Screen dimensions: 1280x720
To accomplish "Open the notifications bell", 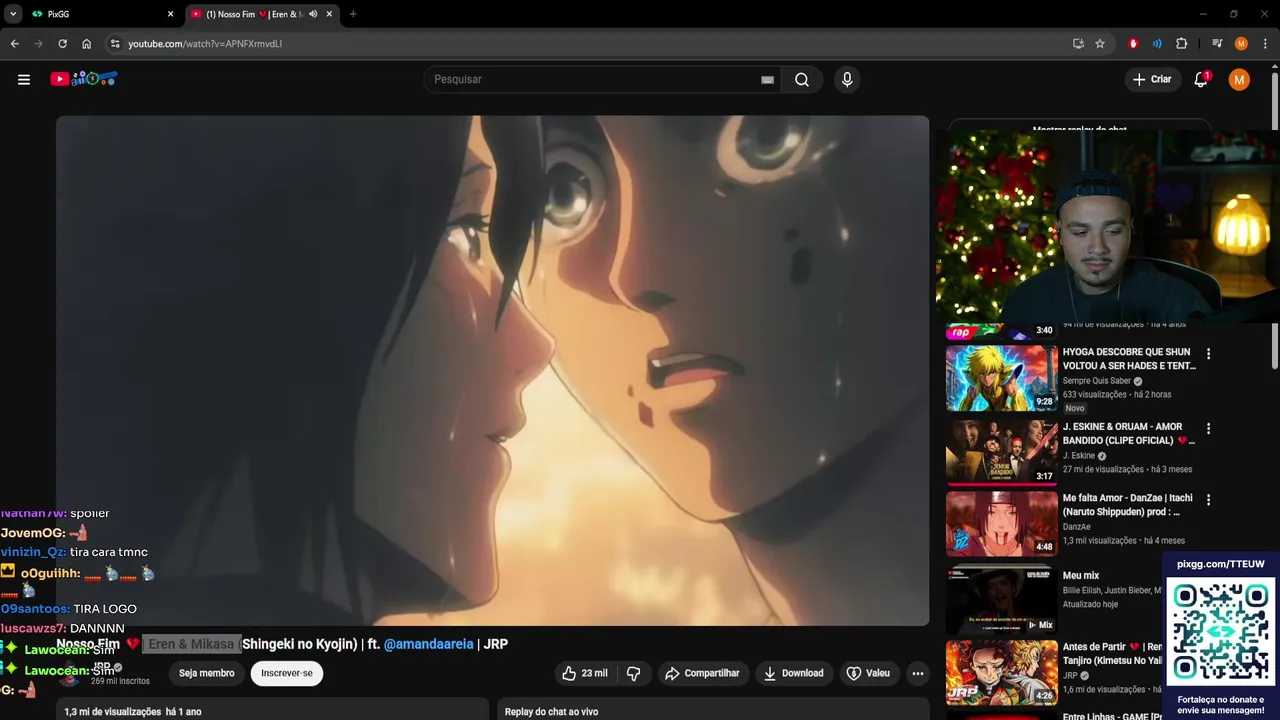I will click(1201, 79).
